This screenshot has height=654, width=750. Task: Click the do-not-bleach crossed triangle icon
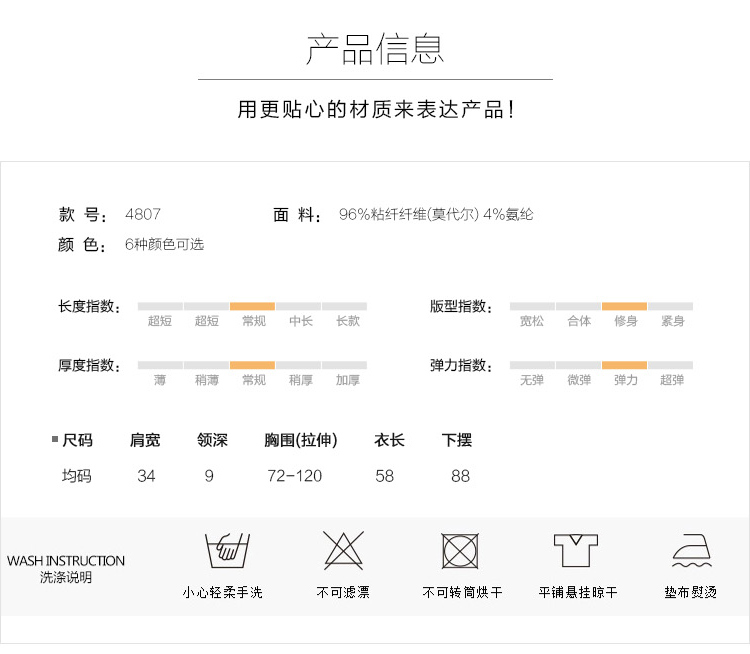pos(343,551)
